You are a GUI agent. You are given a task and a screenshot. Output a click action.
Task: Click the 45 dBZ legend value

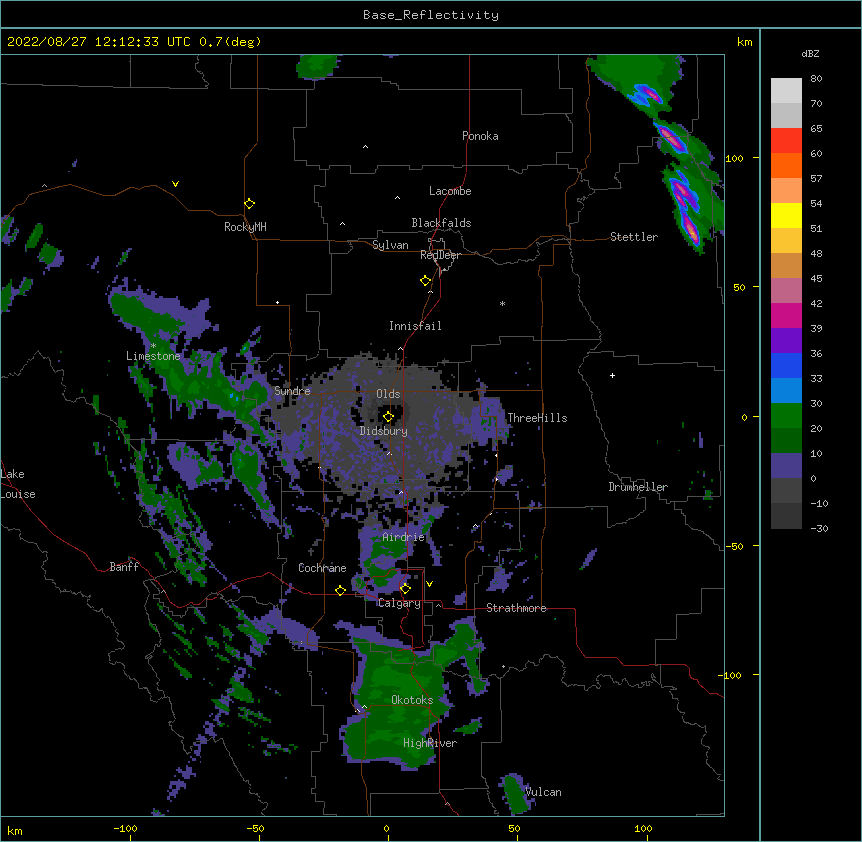pos(816,279)
